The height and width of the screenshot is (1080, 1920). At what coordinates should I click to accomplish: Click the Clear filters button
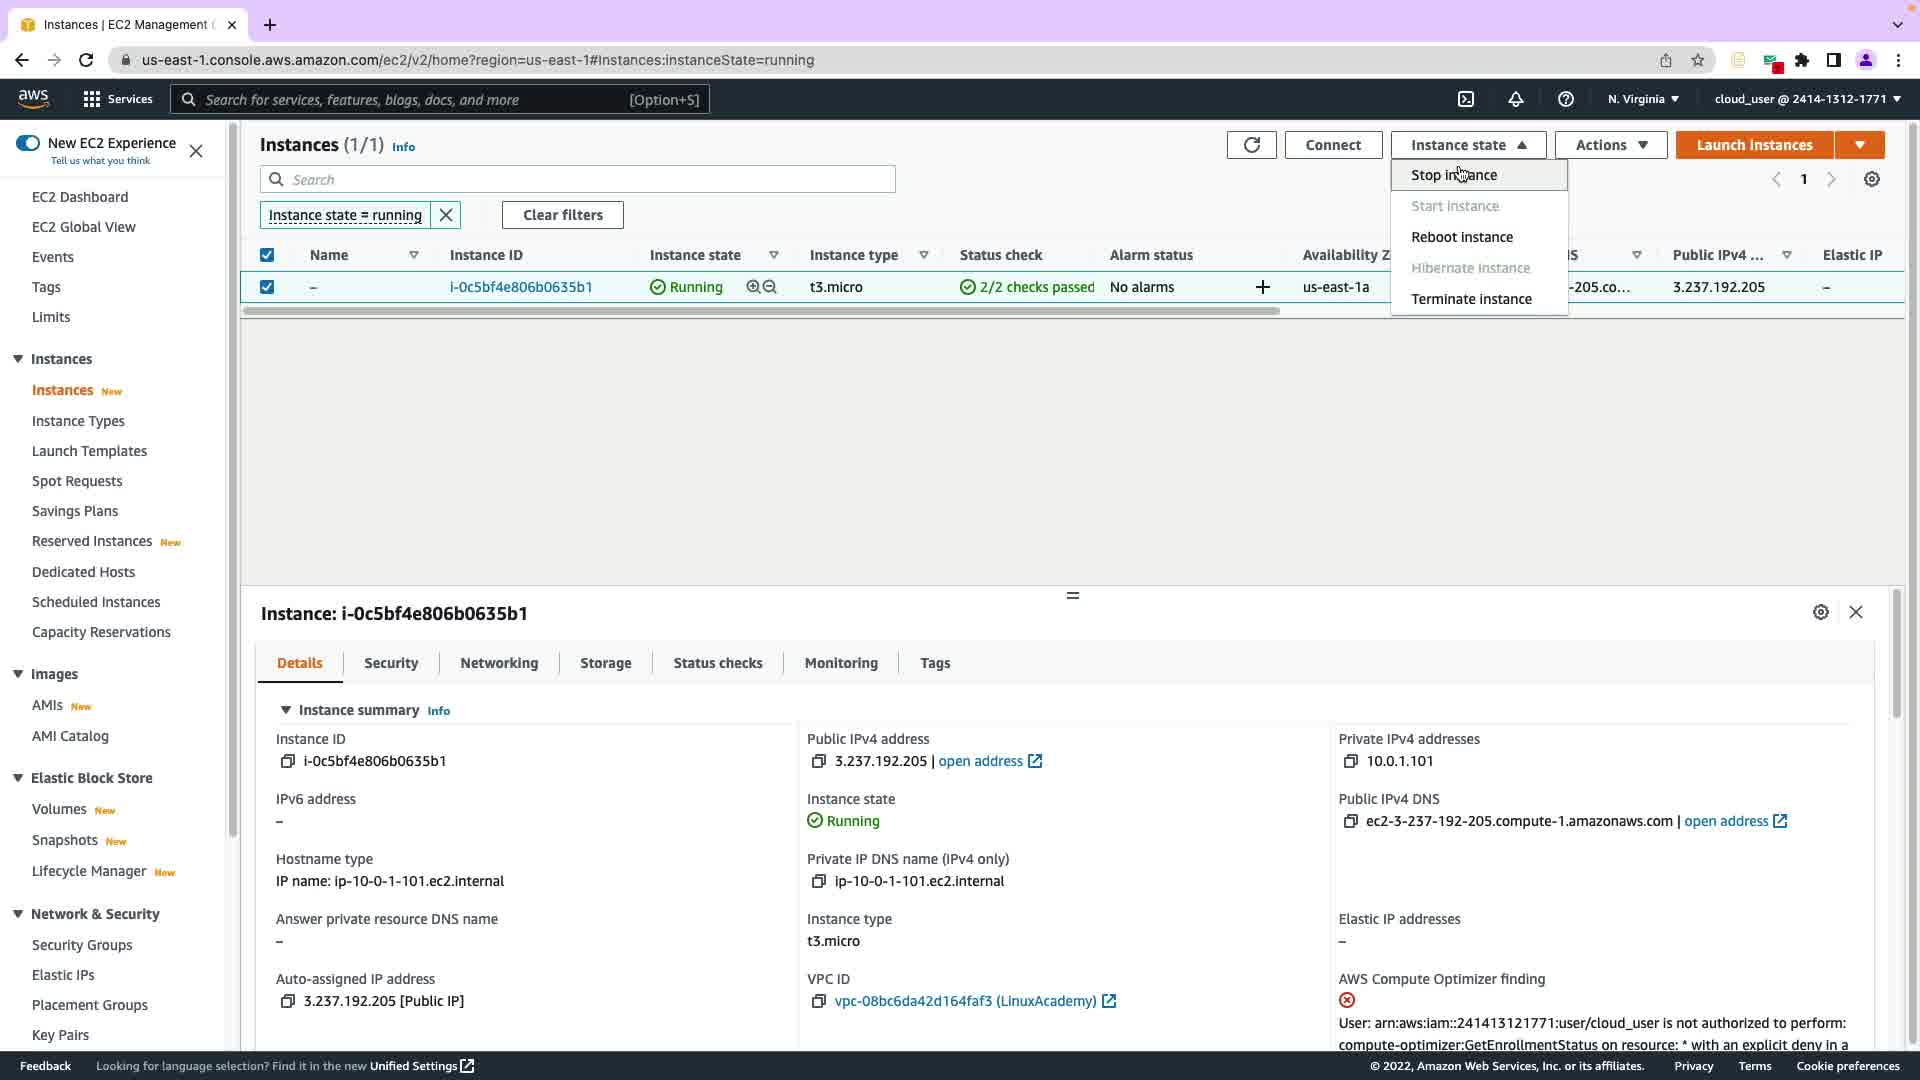tap(562, 215)
